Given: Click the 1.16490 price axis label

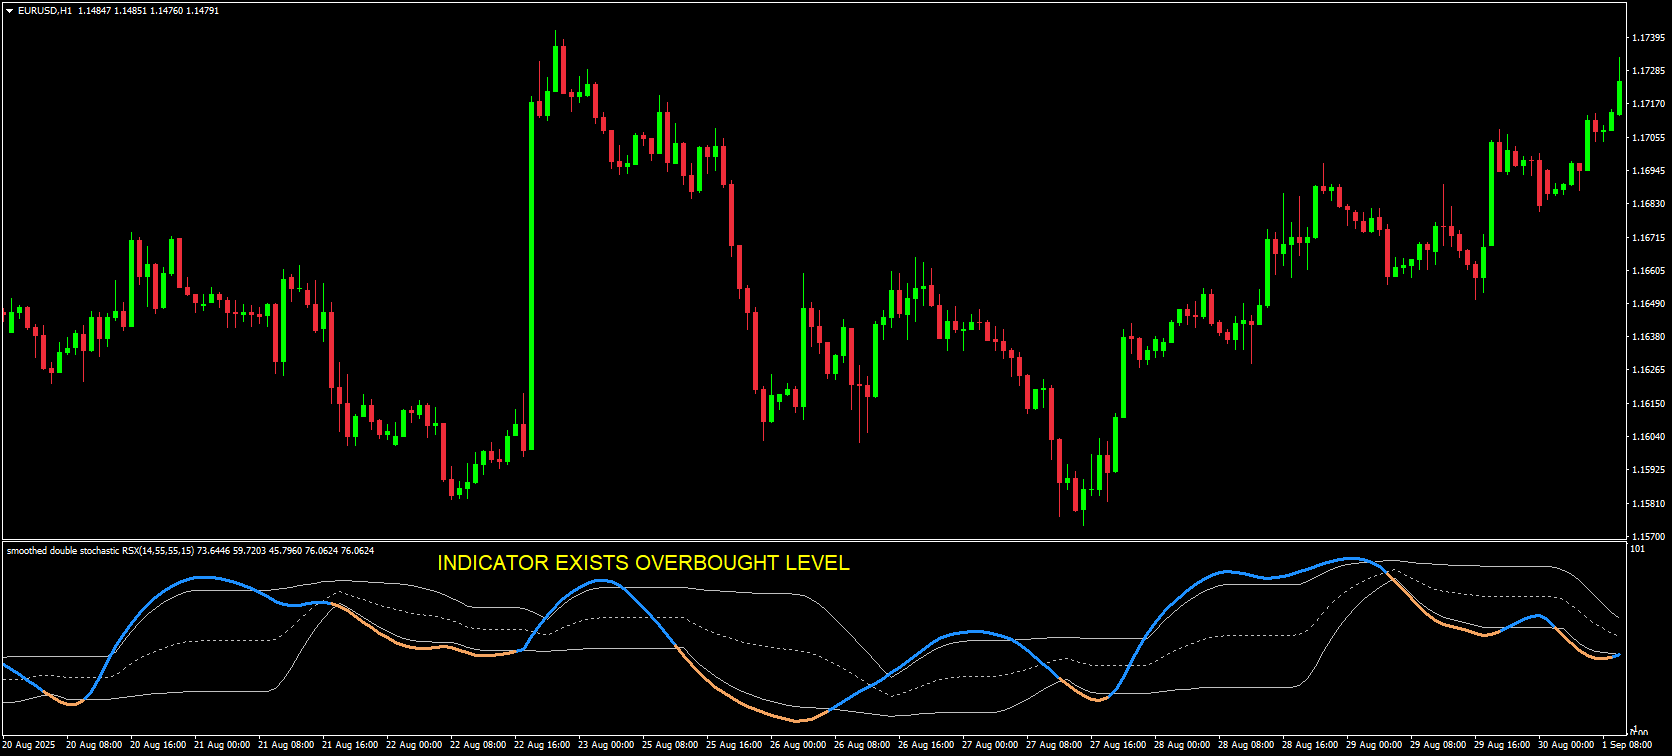Looking at the screenshot, I should [1648, 304].
